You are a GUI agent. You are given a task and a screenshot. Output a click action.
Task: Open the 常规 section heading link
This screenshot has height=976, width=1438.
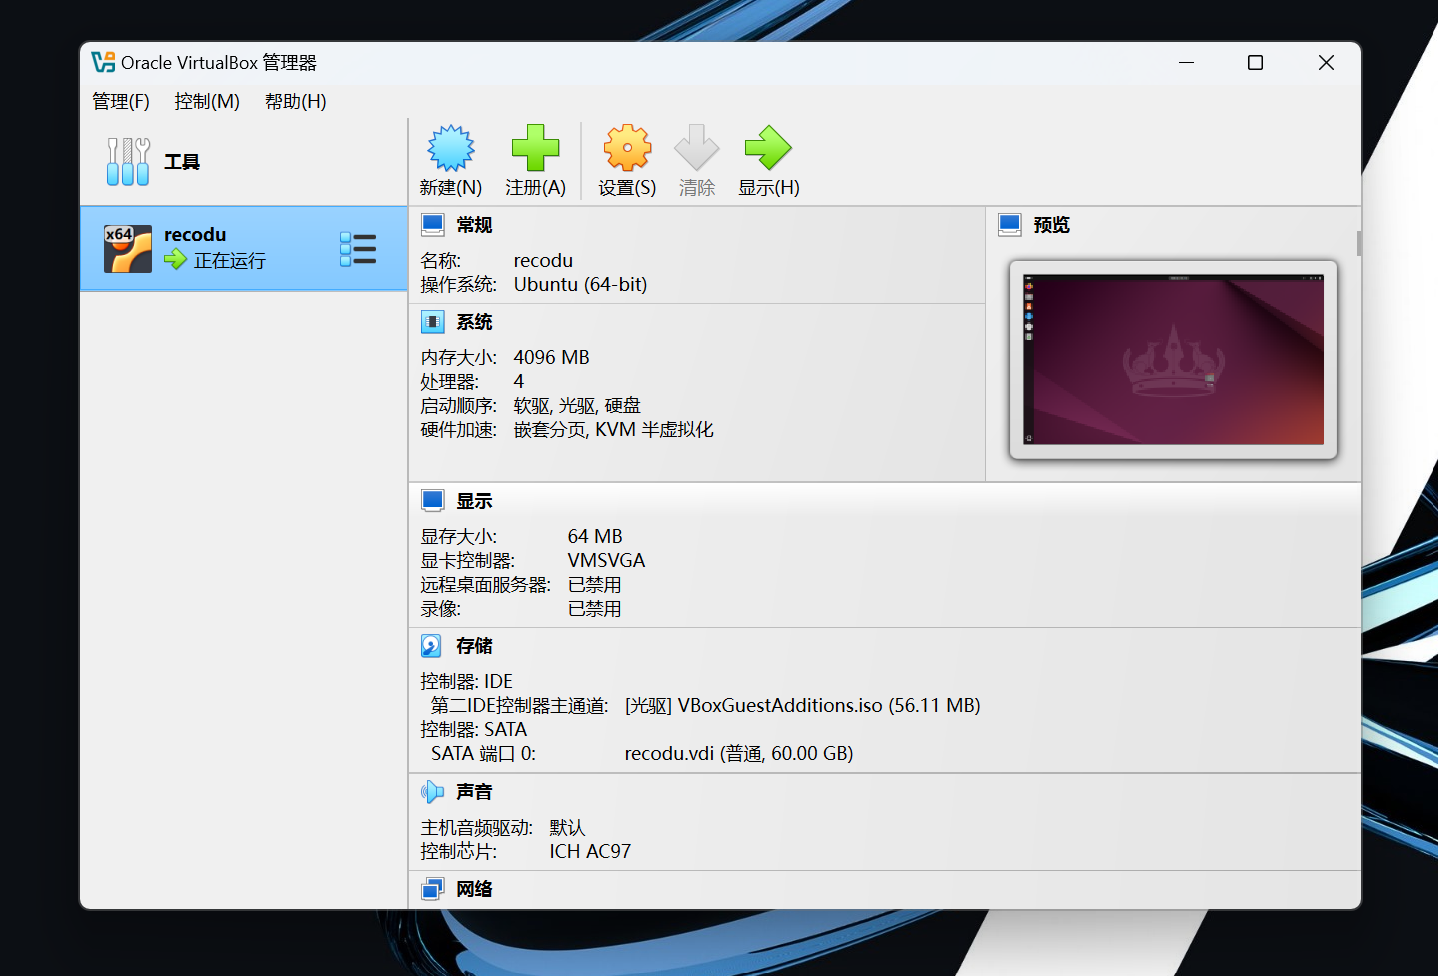(474, 225)
